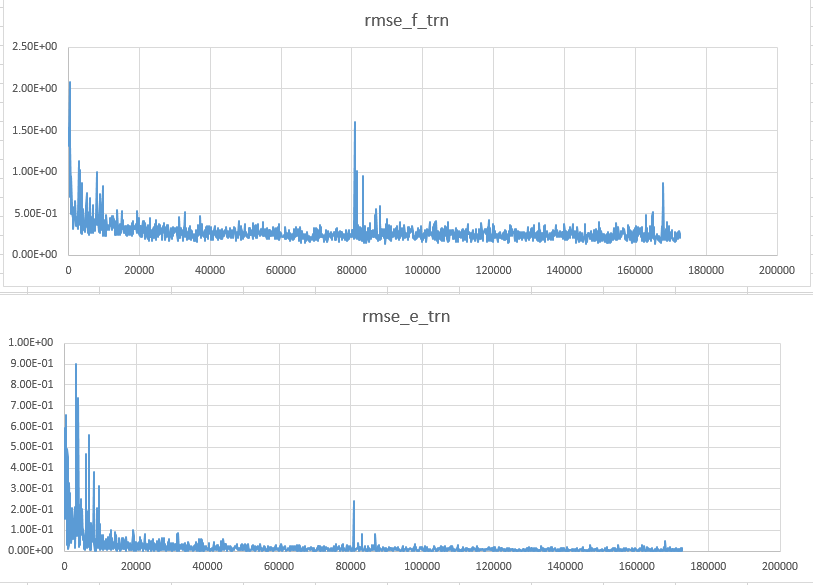Image resolution: width=813 pixels, height=585 pixels.
Task: Click x-axis label 60000 in rmse_e_trn chart
Action: (x=279, y=566)
